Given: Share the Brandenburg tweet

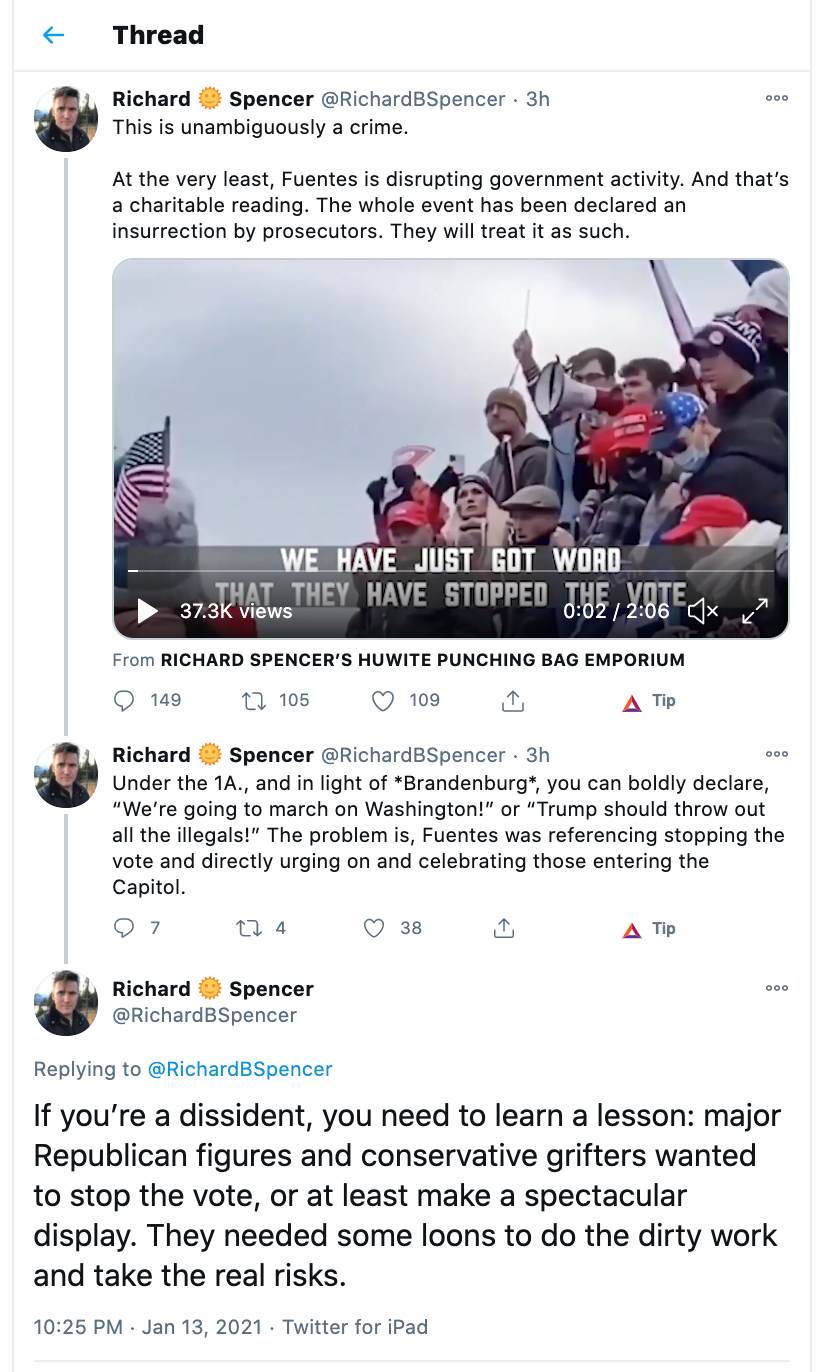Looking at the screenshot, I should tap(504, 929).
